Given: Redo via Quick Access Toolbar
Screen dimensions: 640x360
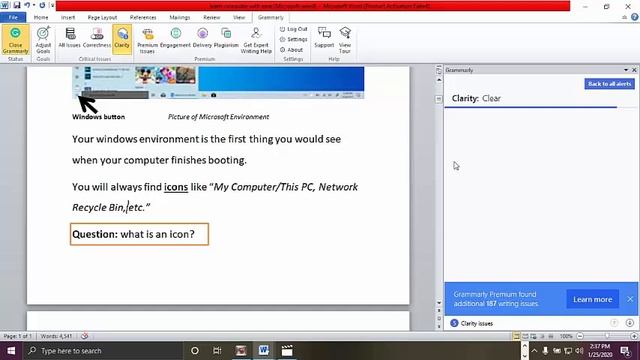Looking at the screenshot, I should 42,5.
